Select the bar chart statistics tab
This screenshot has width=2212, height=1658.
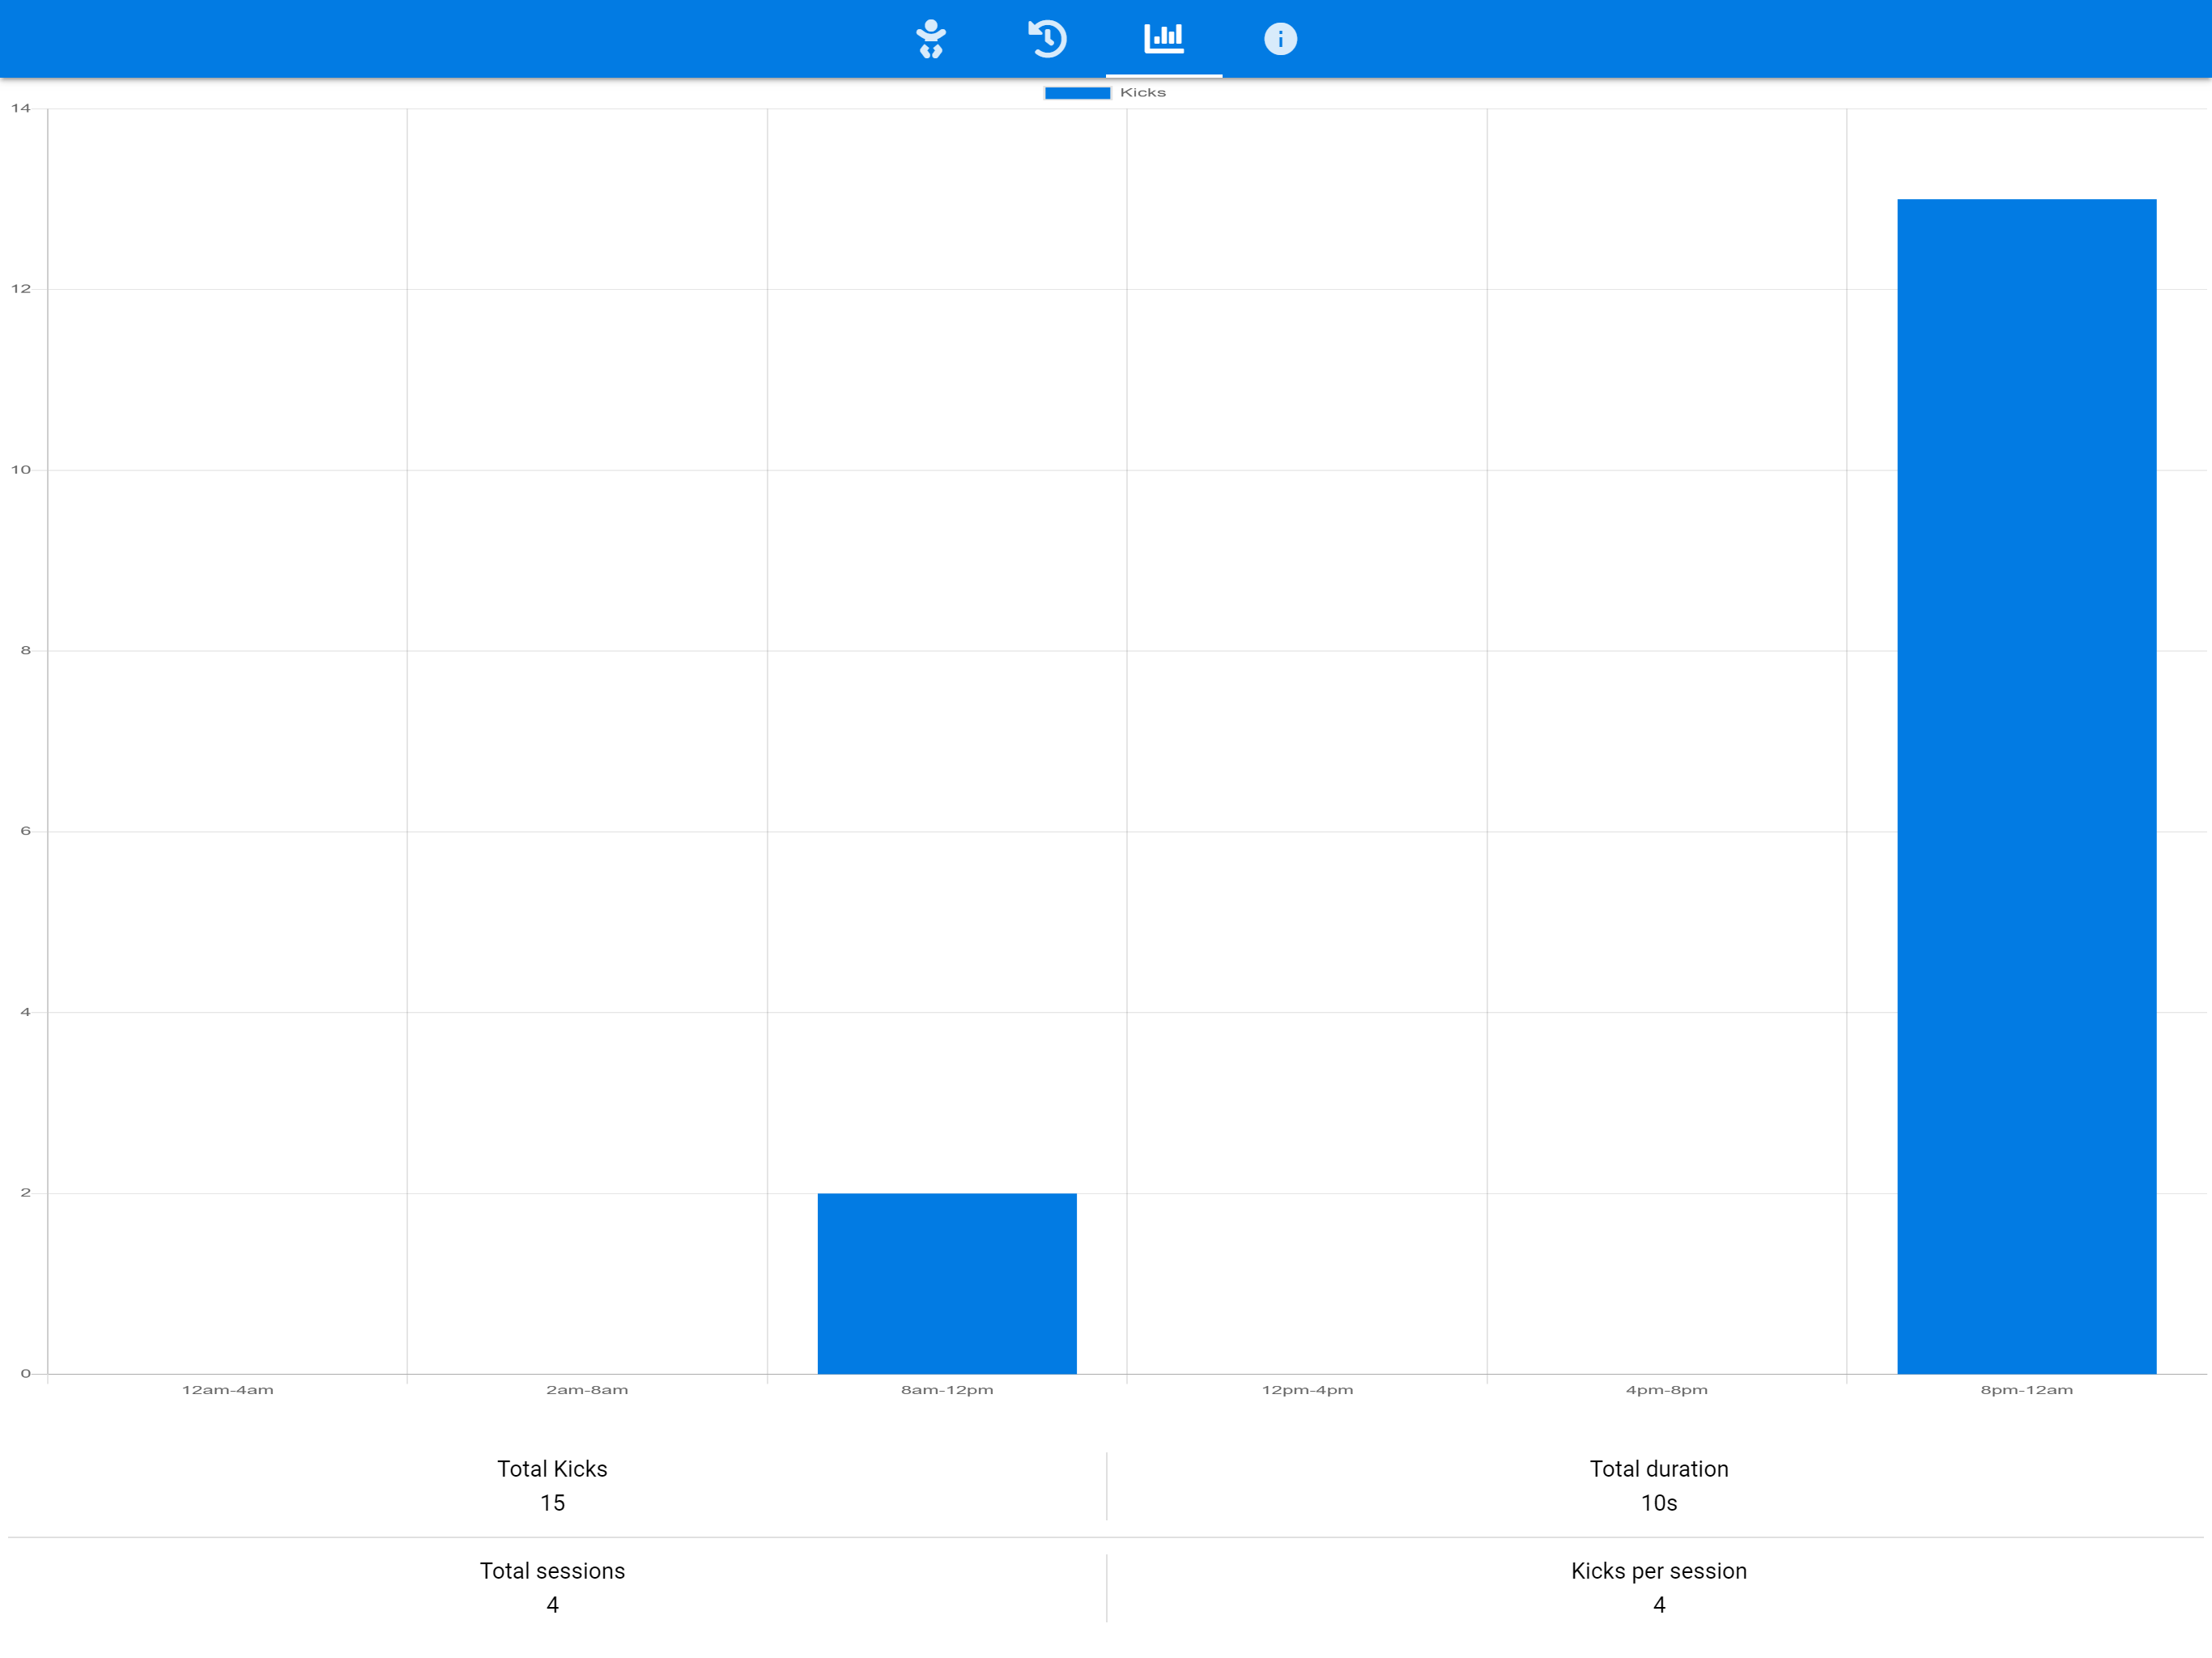pos(1163,39)
